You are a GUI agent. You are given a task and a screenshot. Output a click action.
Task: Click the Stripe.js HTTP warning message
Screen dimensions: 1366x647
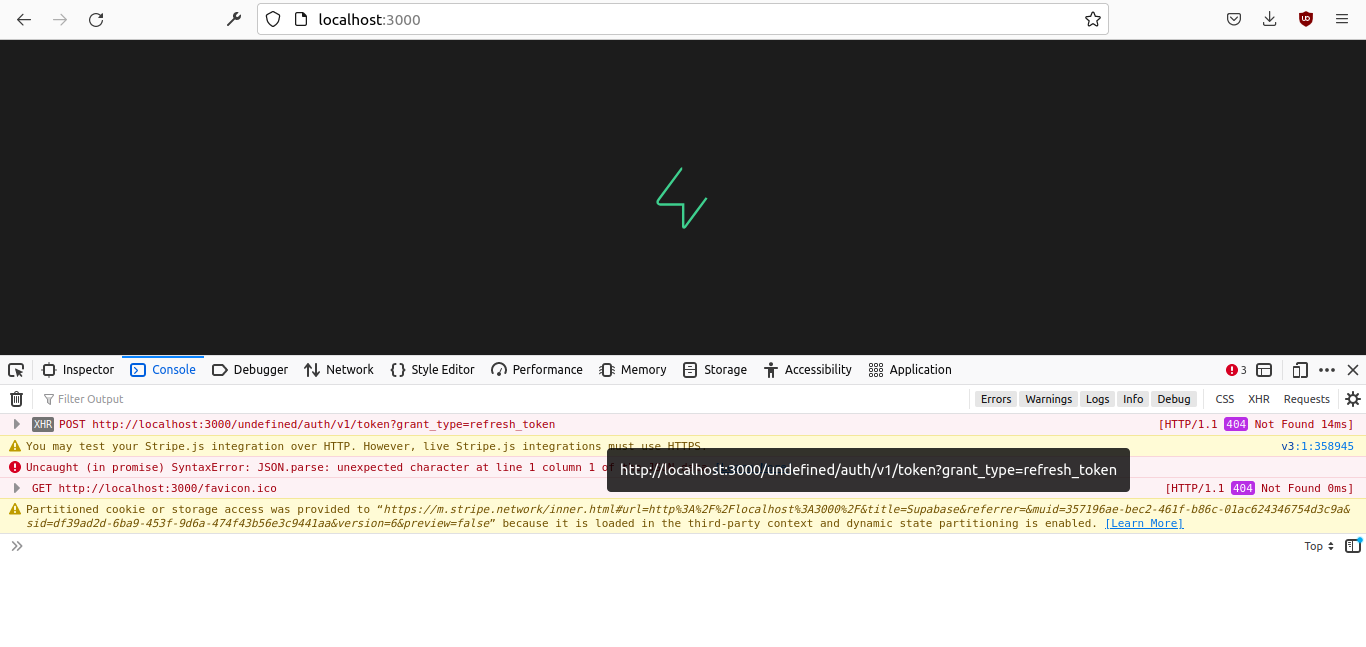[366, 447]
